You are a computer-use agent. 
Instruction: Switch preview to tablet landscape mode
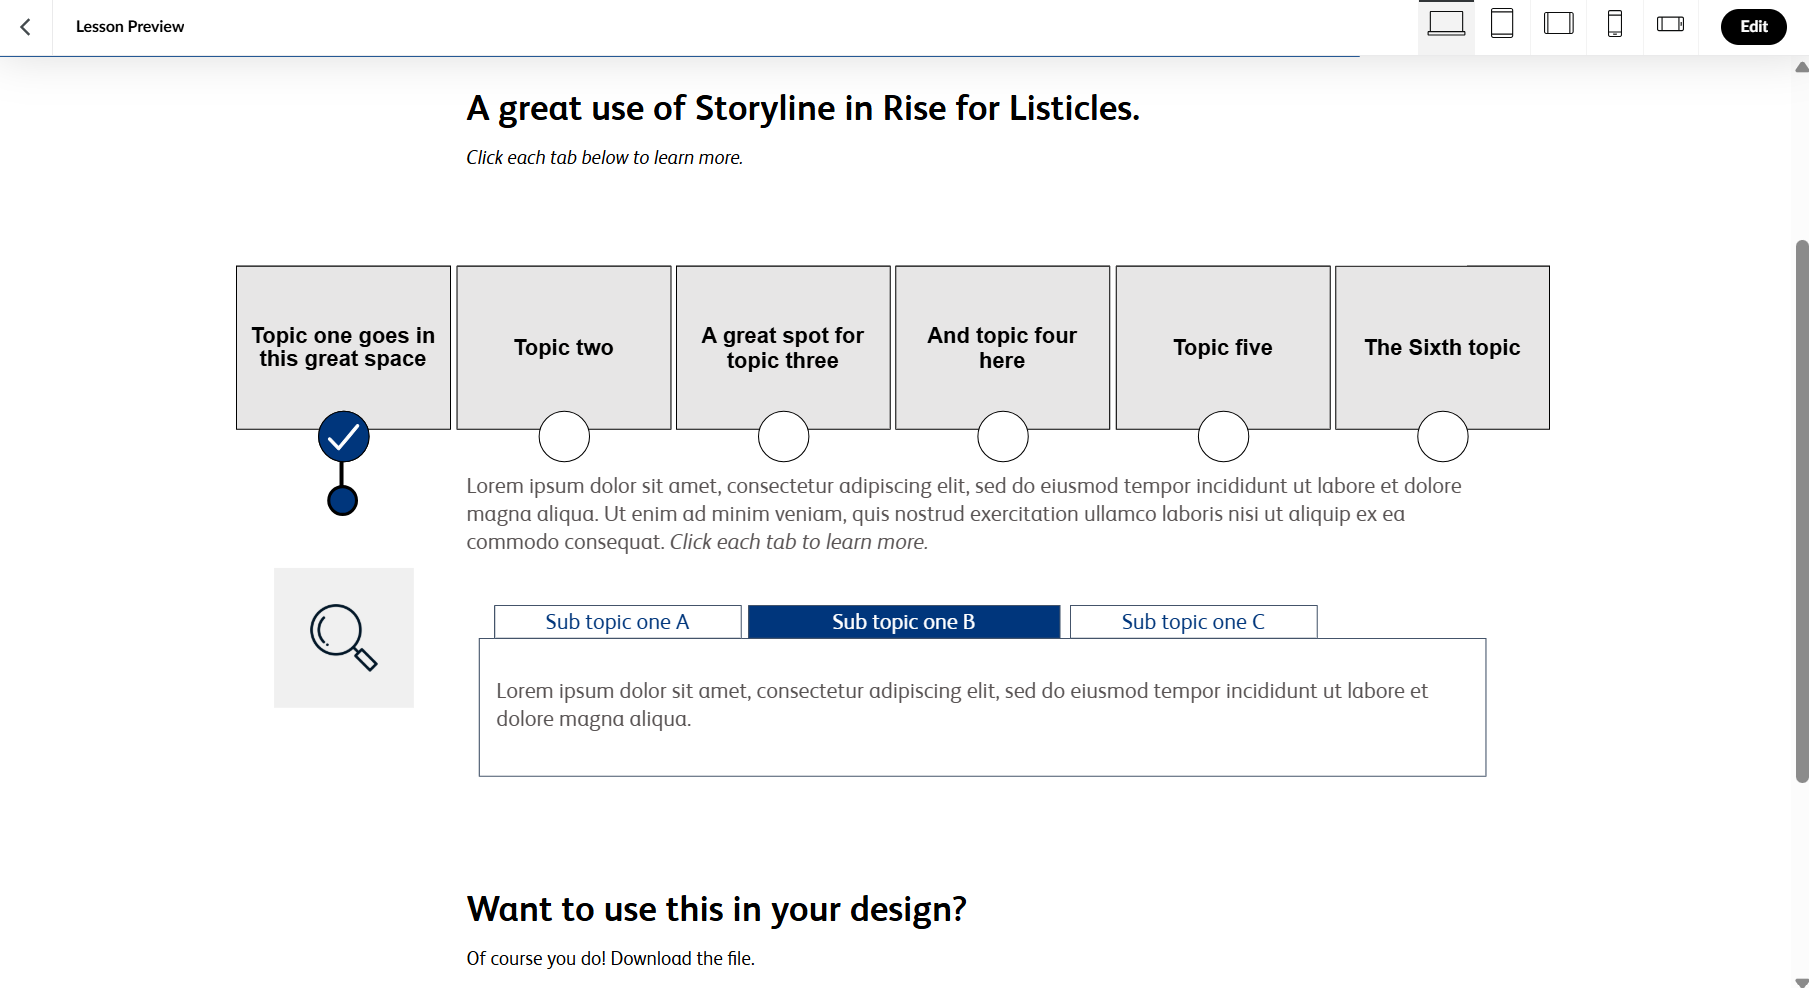[x=1558, y=26]
